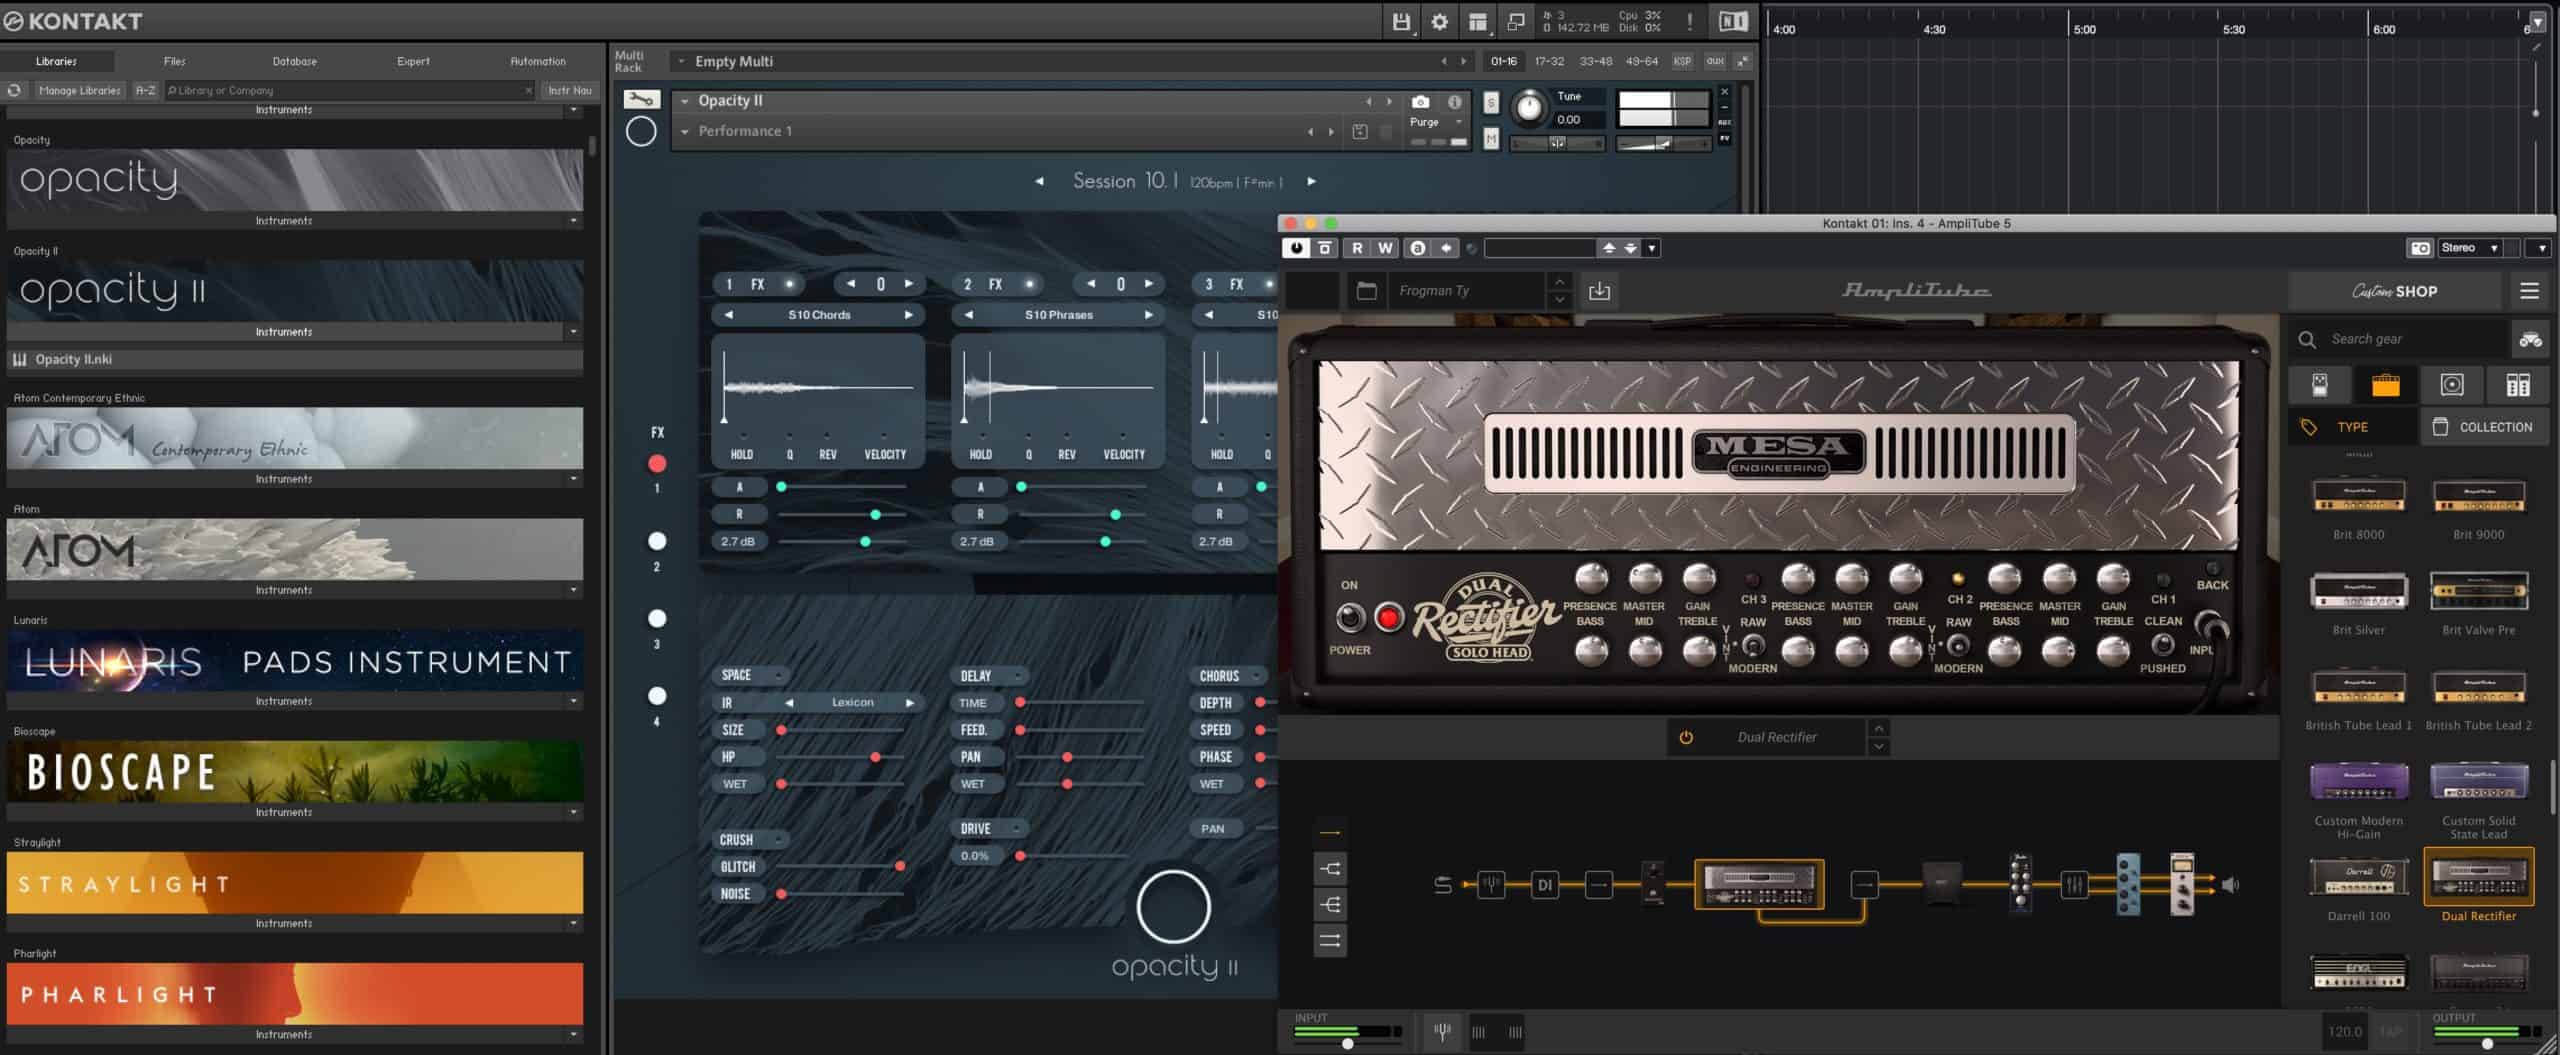Mute the Opacity II instrument
The image size is (2560, 1055).
coord(1491,139)
